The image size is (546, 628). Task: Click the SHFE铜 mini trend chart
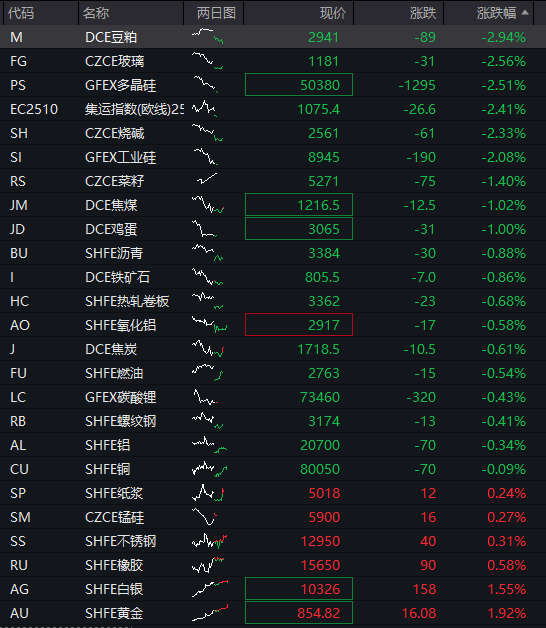tap(210, 469)
